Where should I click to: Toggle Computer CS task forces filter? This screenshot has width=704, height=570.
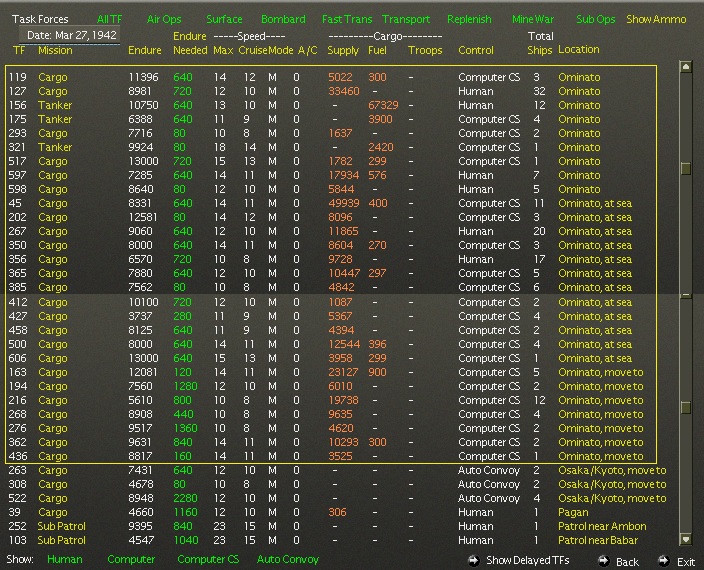coord(208,559)
